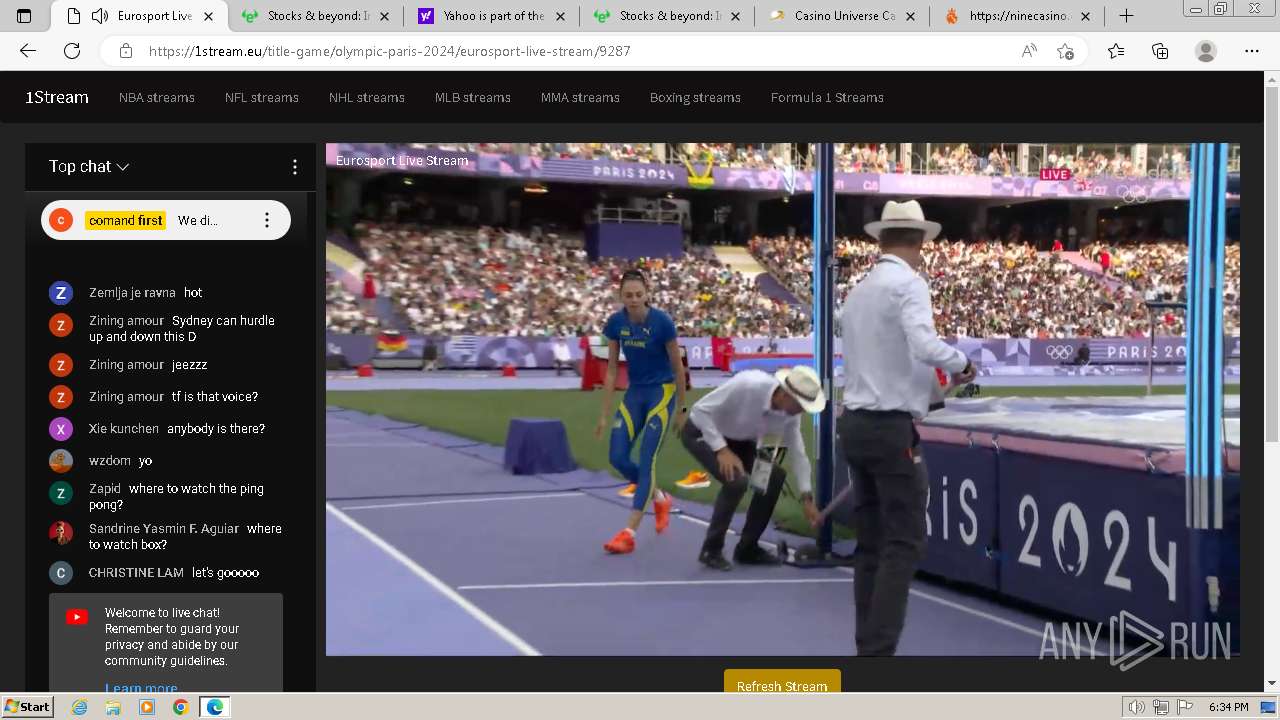Viewport: 1280px width, 720px height.
Task: Open the chat panel three-dot options menu
Action: click(x=295, y=167)
